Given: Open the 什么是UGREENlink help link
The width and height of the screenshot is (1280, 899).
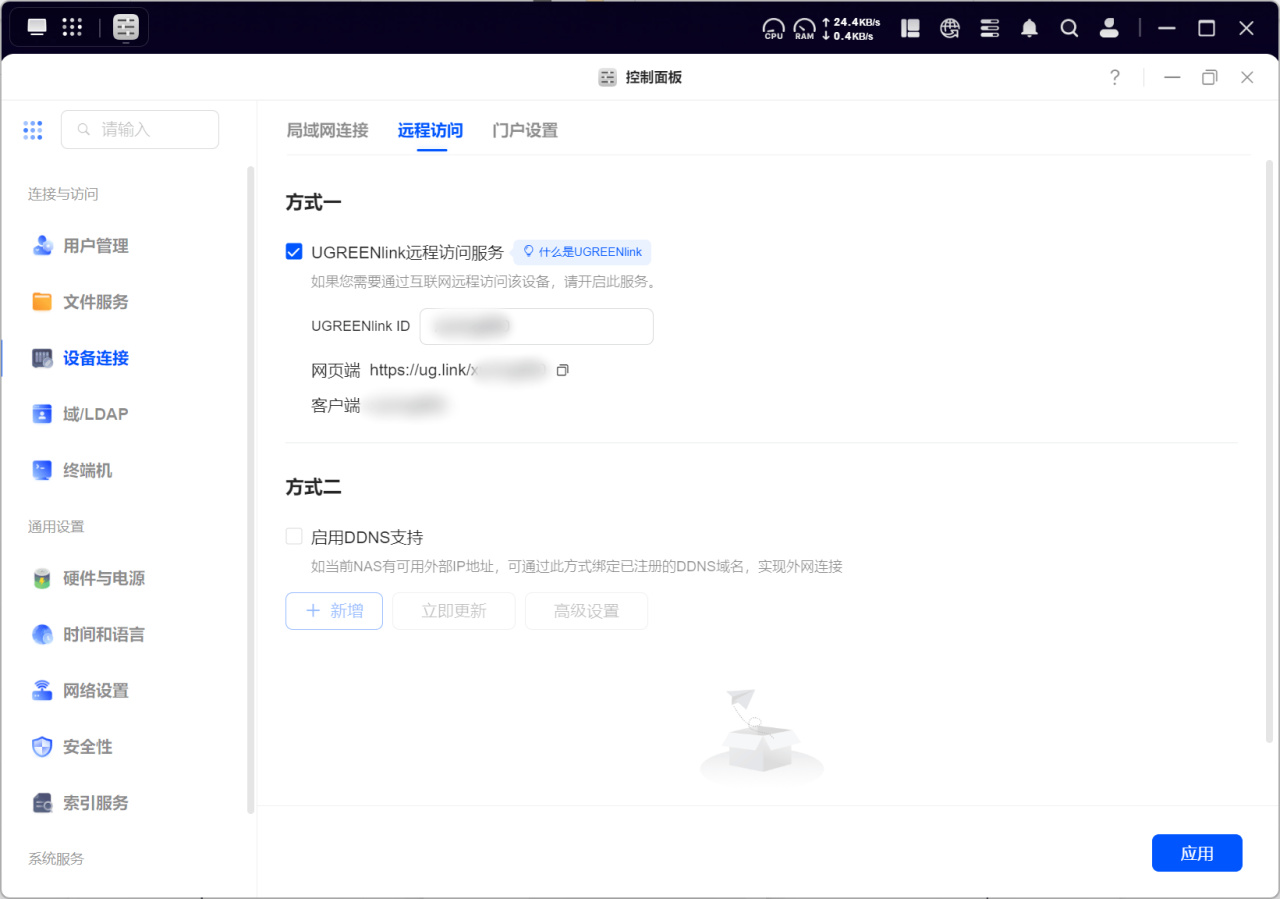Looking at the screenshot, I should click(x=582, y=252).
